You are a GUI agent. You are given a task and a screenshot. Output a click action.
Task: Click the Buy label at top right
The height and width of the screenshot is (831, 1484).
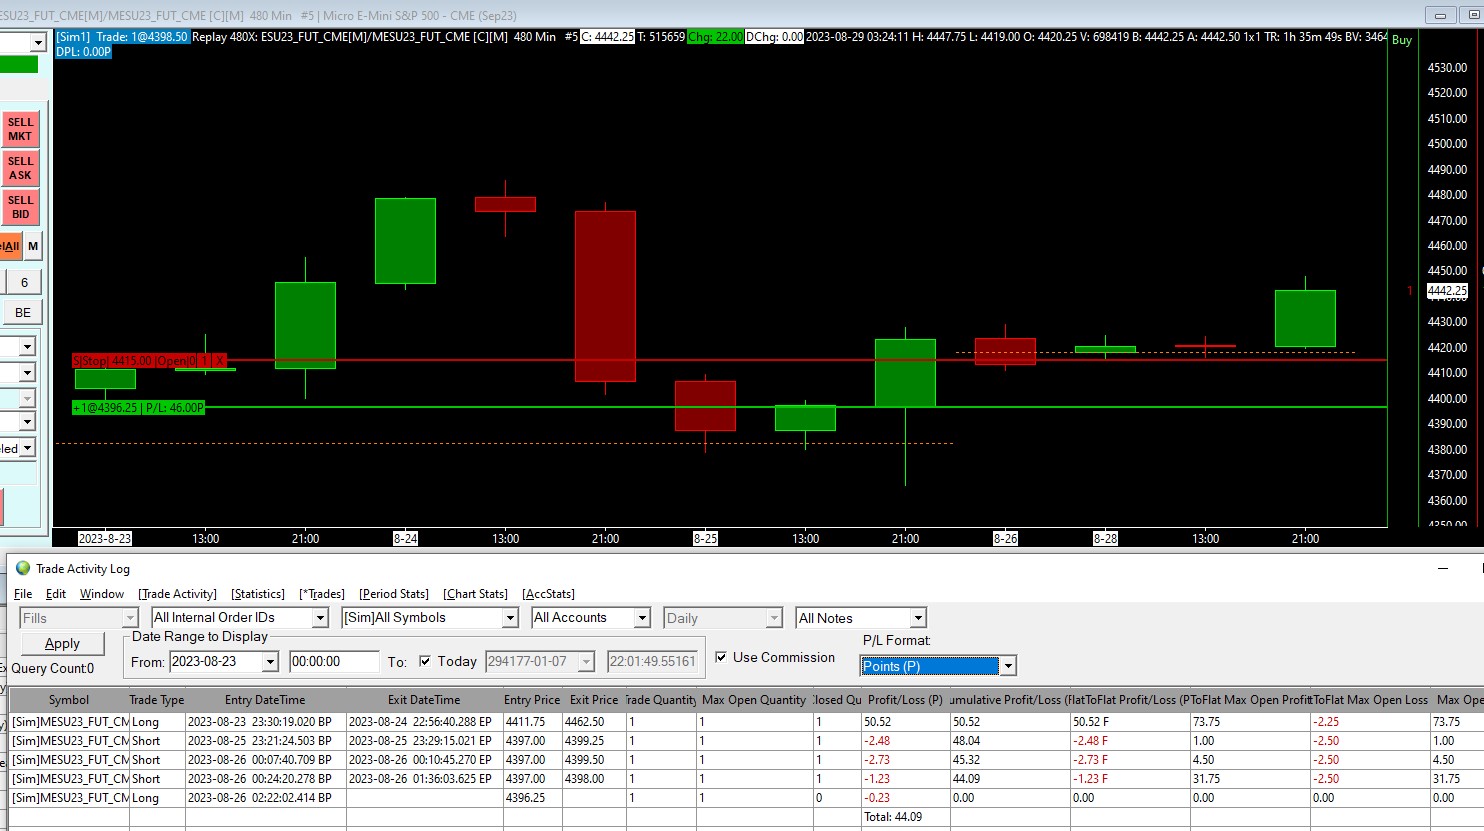(x=1401, y=40)
